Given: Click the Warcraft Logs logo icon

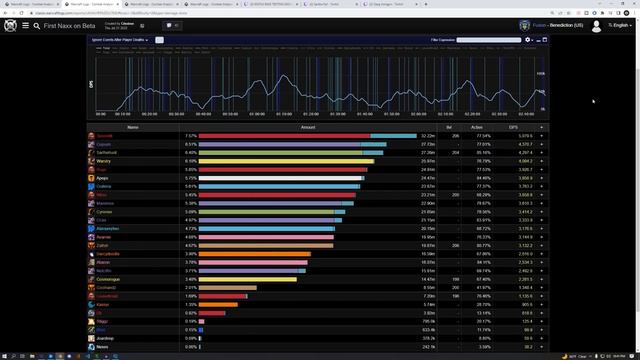Looking at the screenshot, I should click(x=10, y=26).
